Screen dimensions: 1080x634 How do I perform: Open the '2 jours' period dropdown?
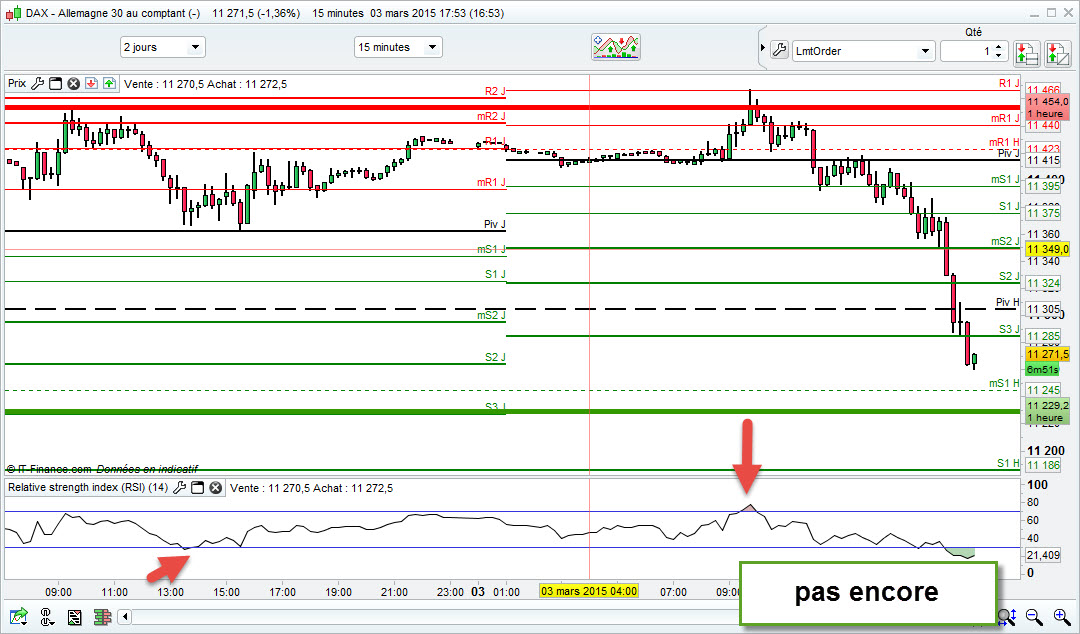tap(163, 47)
